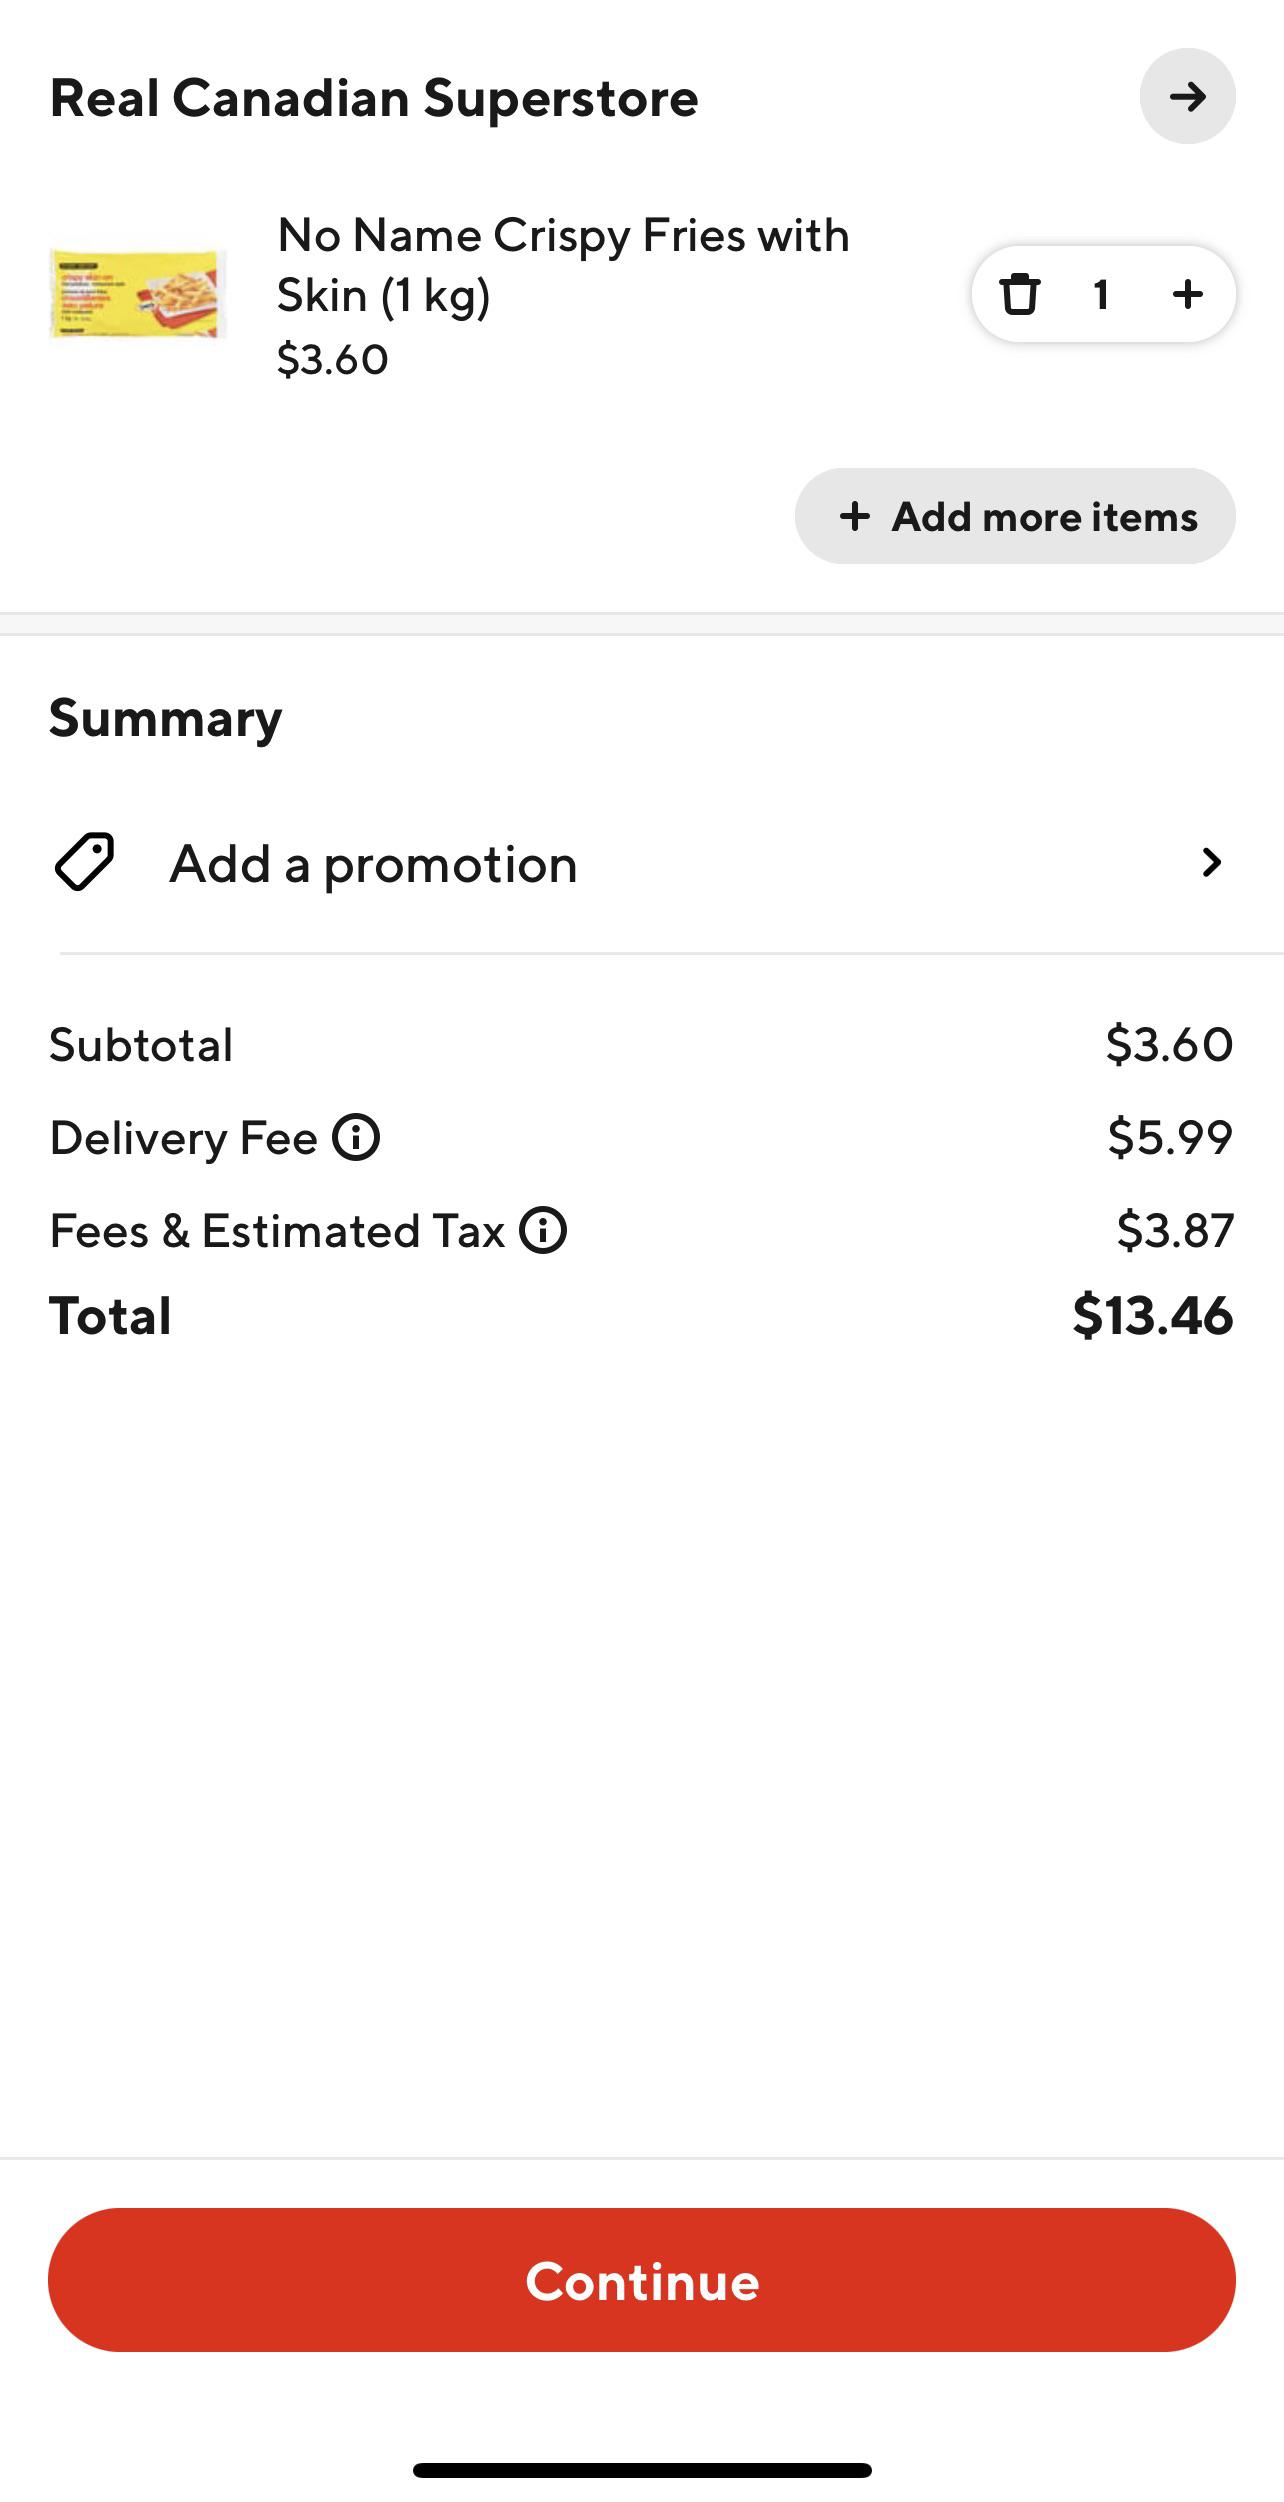
Task: Click the trash can beside quantity one
Action: pos(1021,294)
